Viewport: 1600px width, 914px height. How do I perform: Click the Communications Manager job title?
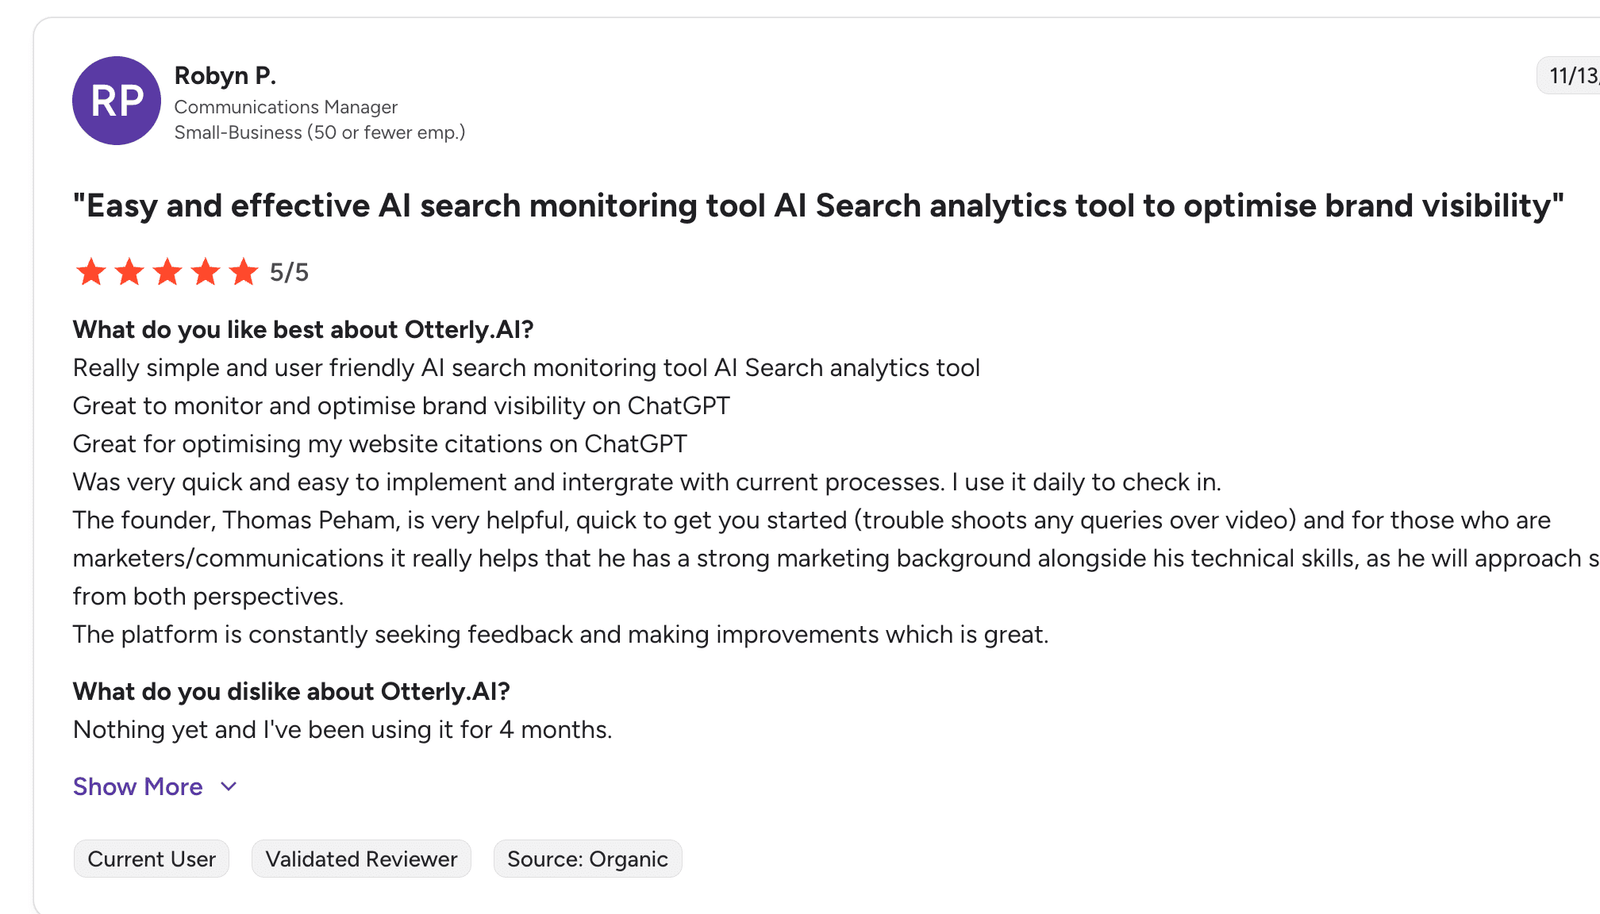(x=286, y=107)
